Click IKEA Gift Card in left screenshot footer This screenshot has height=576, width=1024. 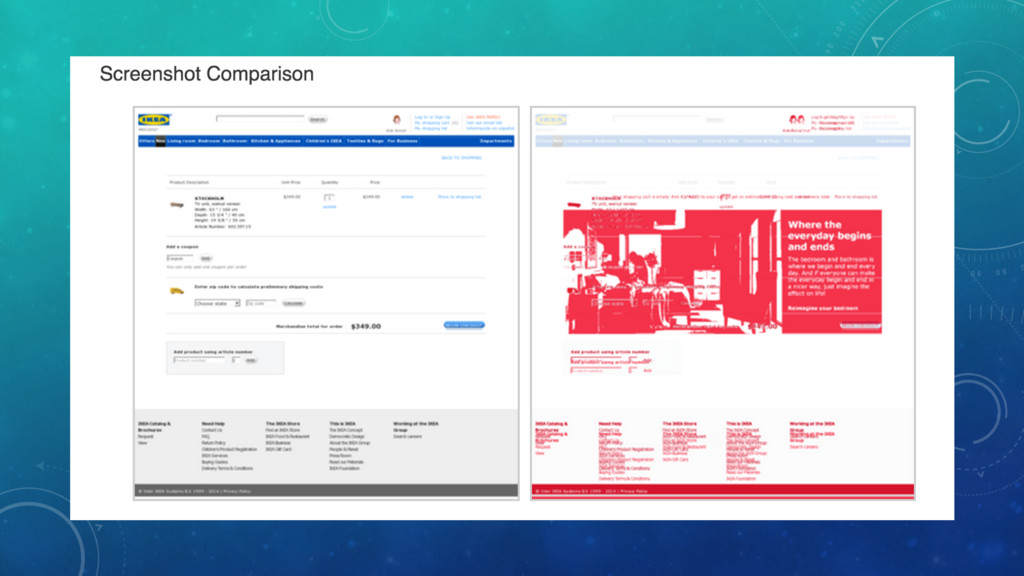[278, 449]
